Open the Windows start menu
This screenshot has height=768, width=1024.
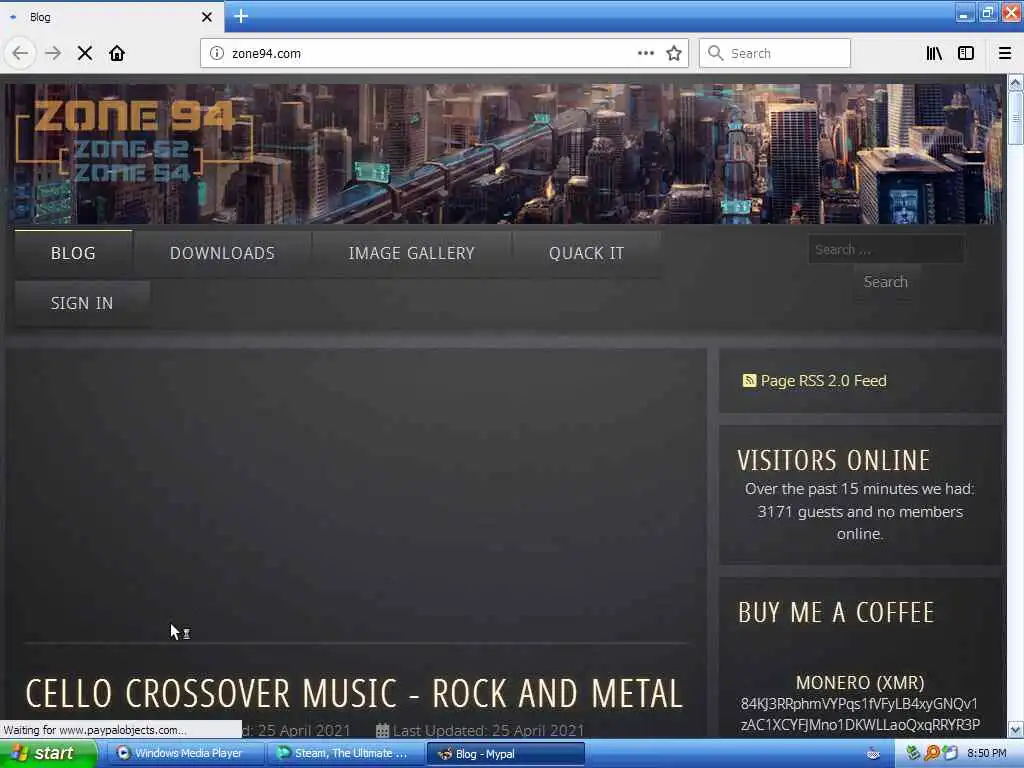coord(48,754)
